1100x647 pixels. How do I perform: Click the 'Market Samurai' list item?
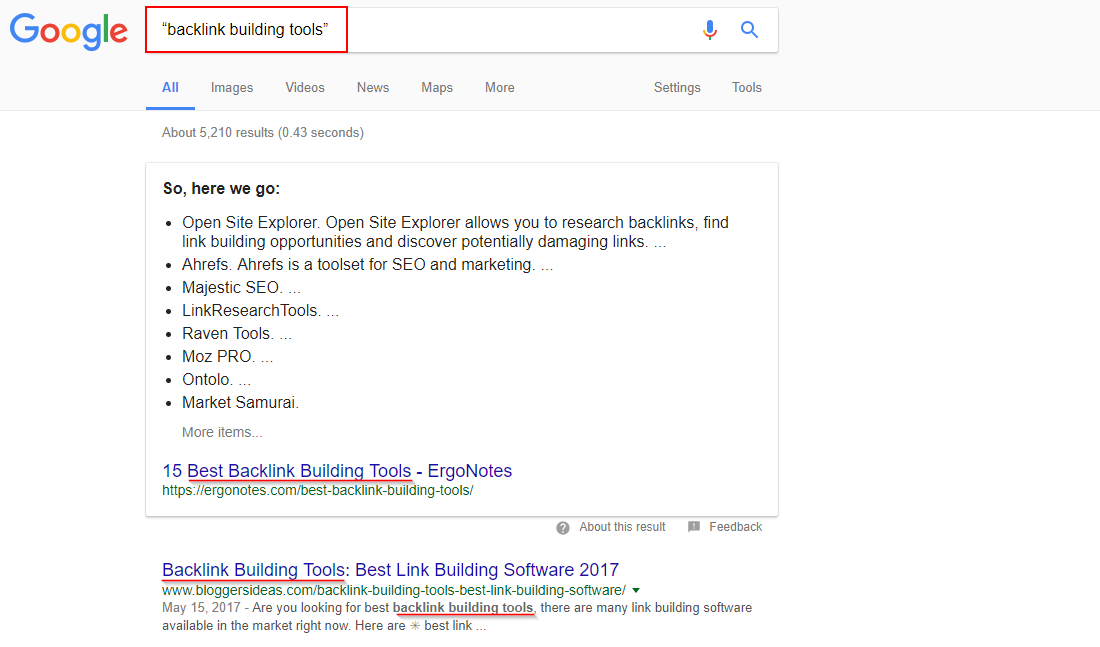point(241,403)
